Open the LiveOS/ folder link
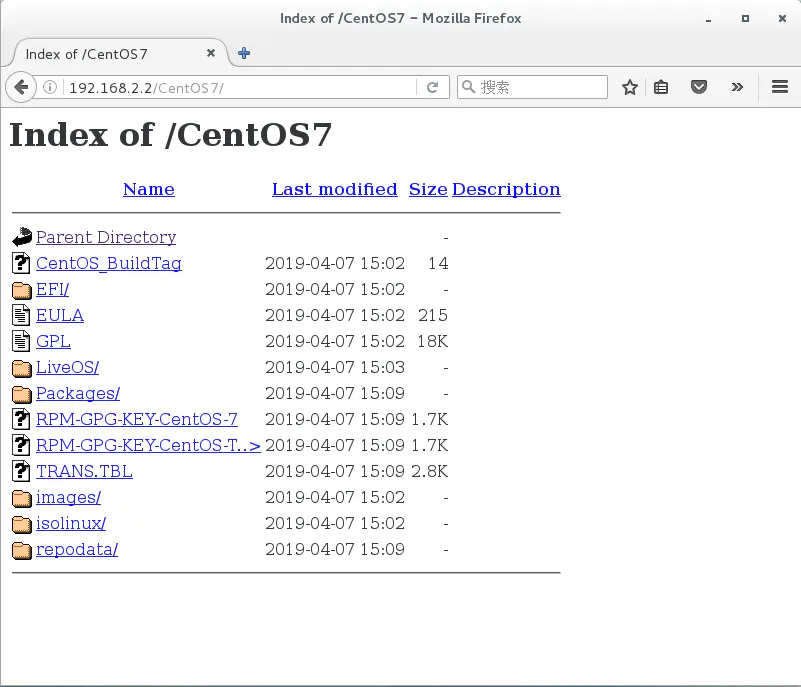Screen dimensions: 801x687 point(67,367)
